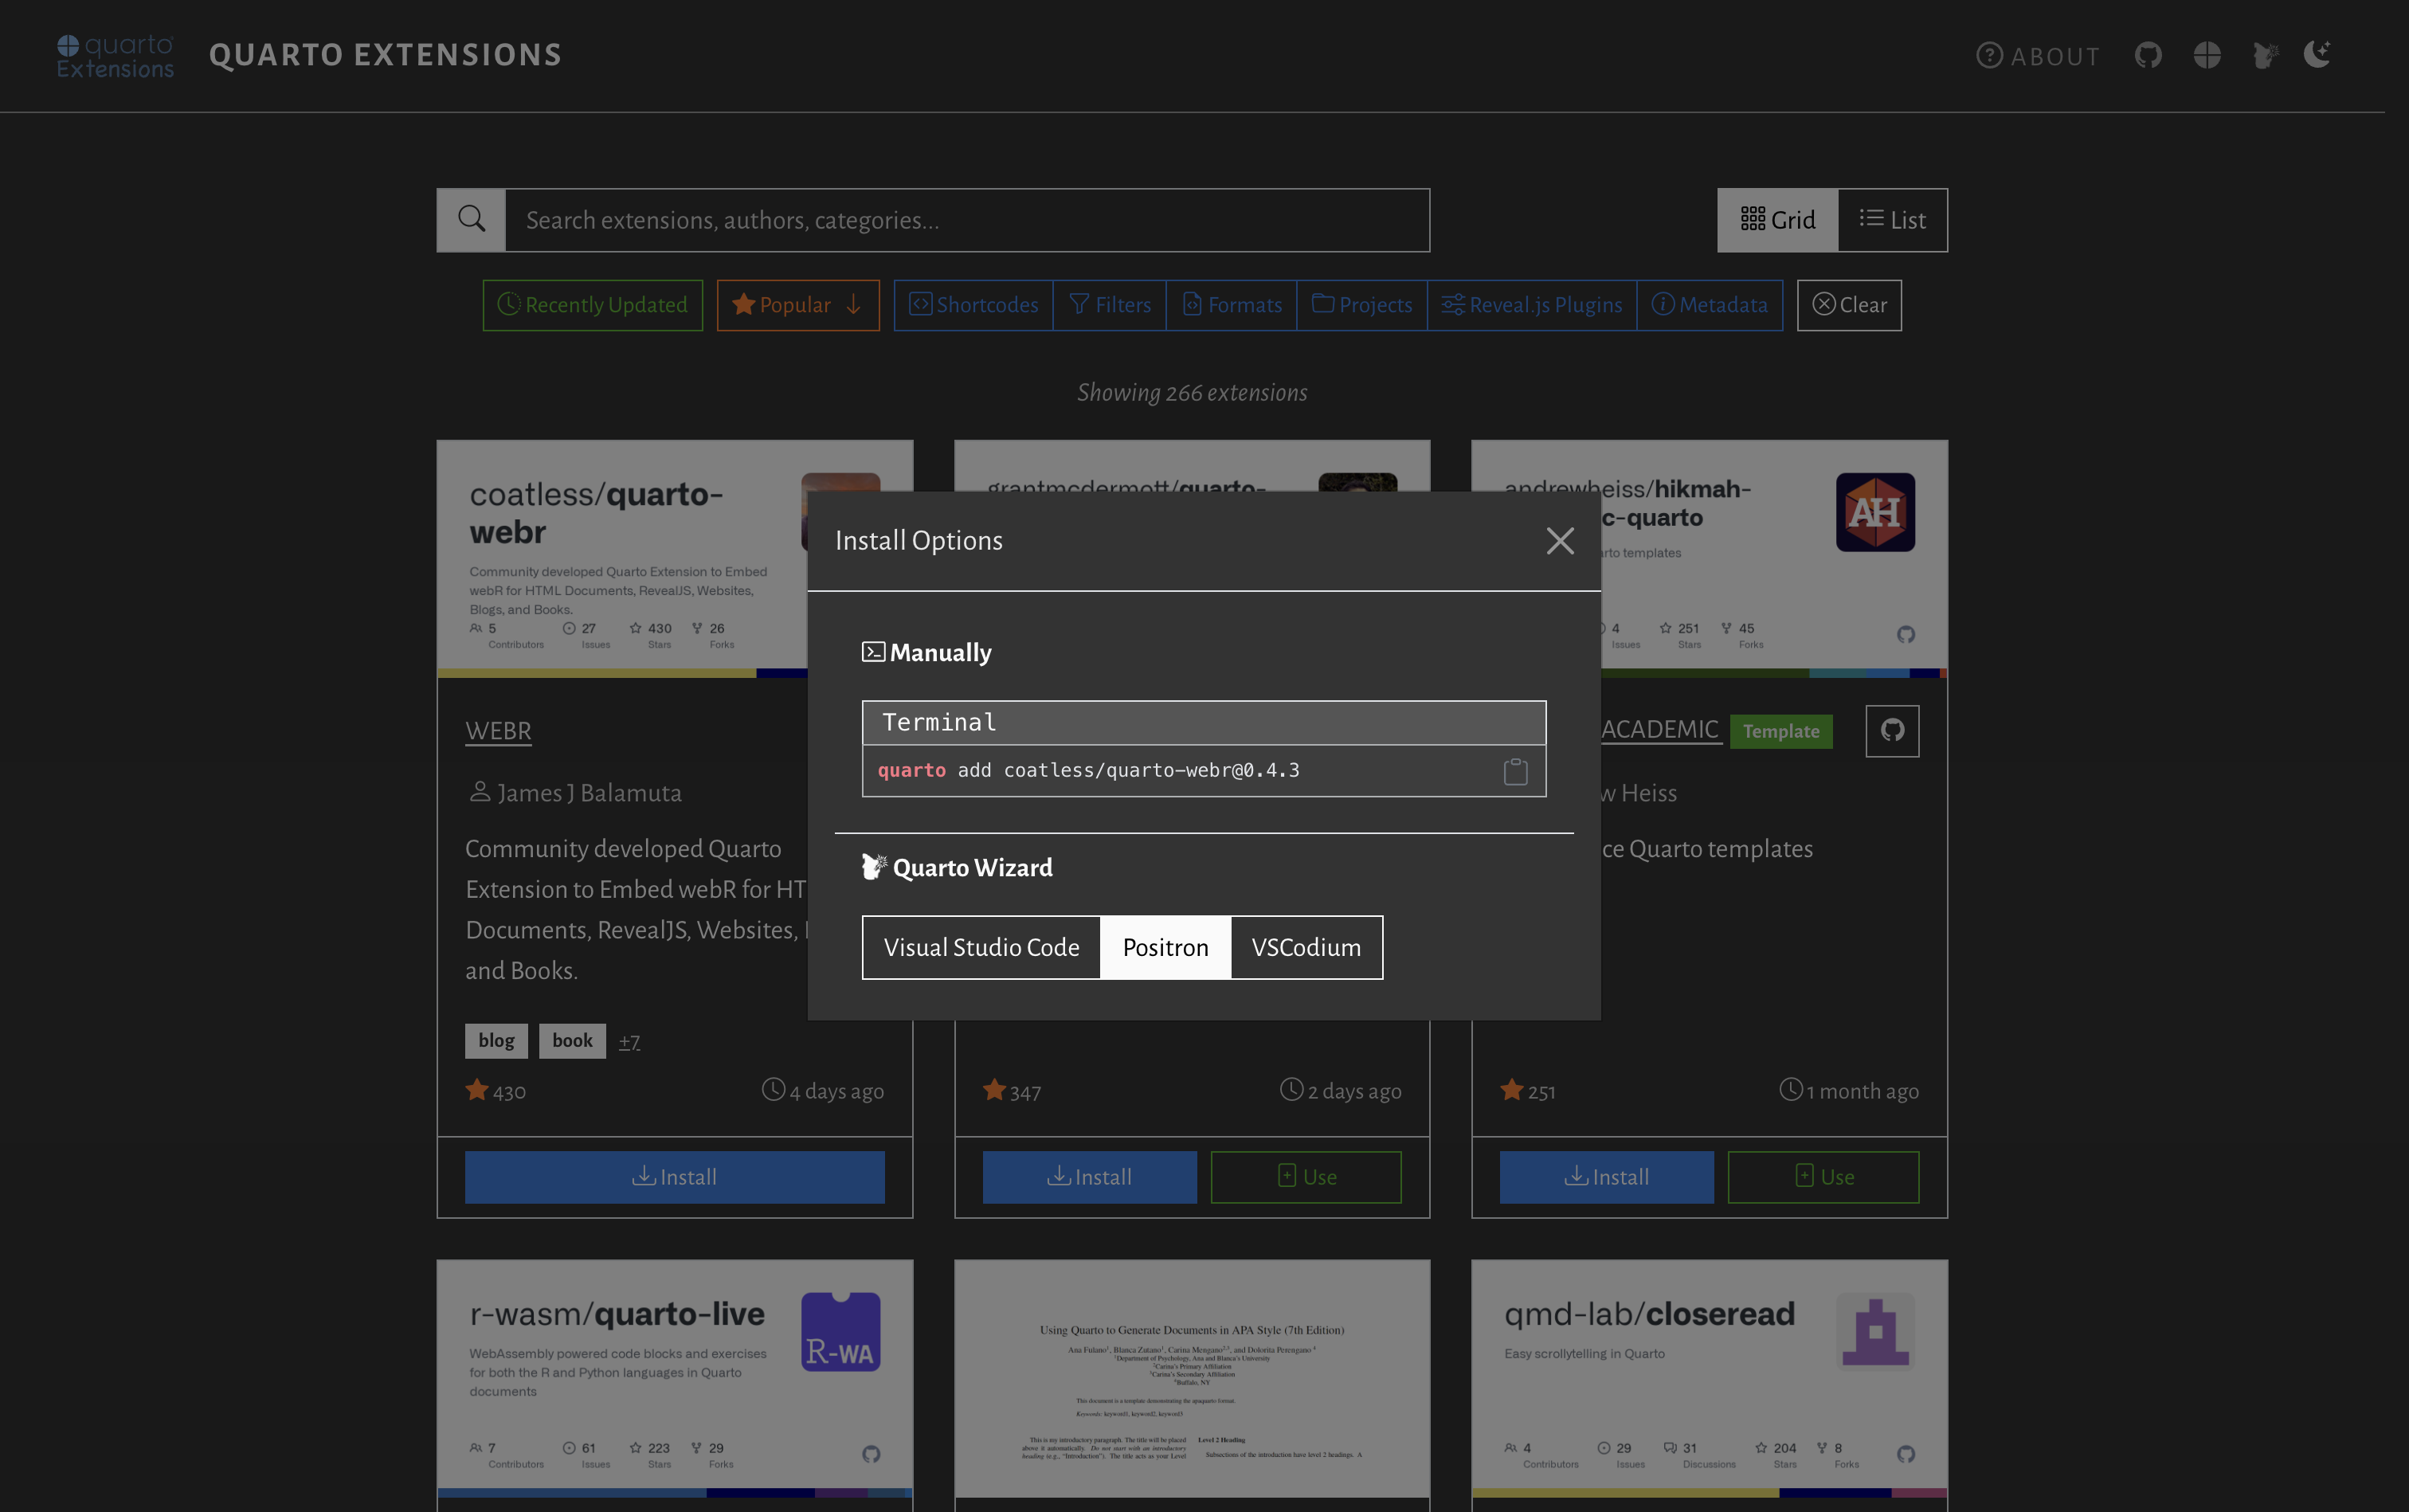Select Visual Studio Code in Quarto Wizard

click(981, 947)
